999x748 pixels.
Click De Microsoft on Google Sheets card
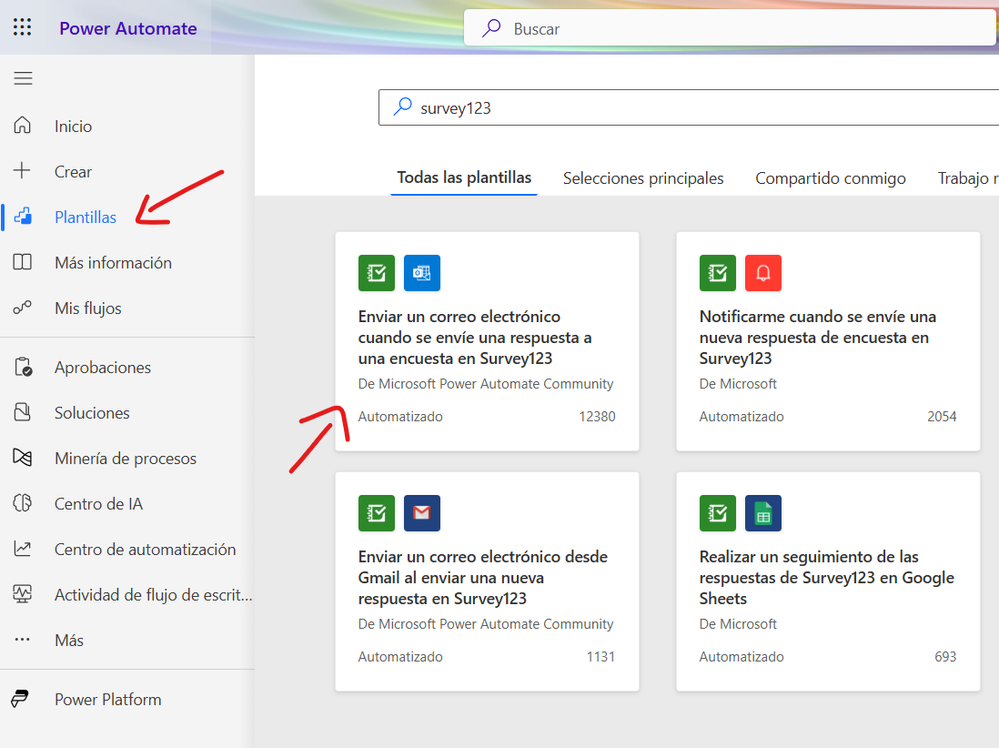[x=738, y=624]
